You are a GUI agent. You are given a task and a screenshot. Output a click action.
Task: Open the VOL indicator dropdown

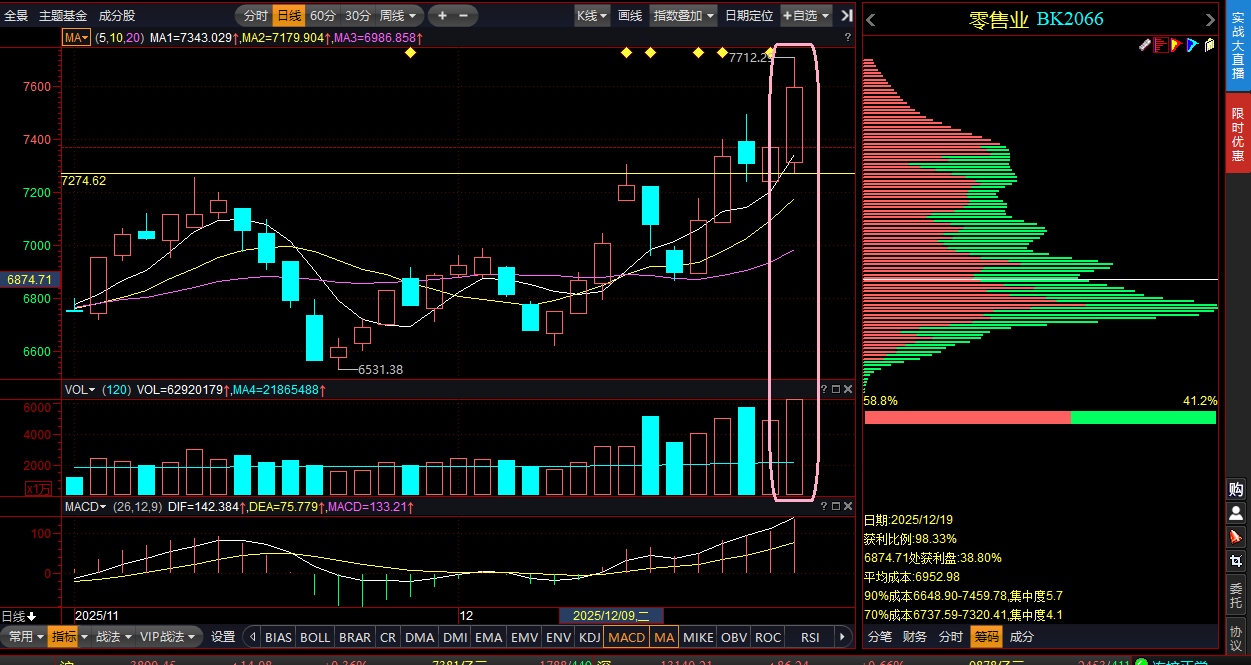(80, 389)
